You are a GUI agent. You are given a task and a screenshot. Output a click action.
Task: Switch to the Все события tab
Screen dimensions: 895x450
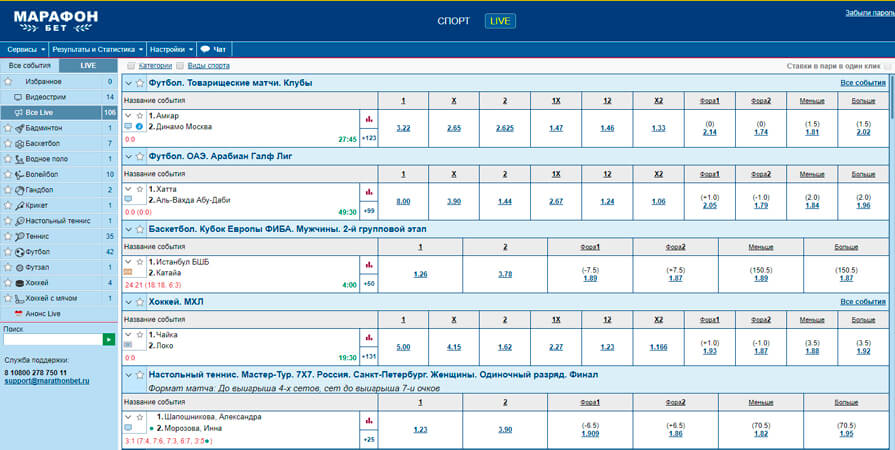30,66
